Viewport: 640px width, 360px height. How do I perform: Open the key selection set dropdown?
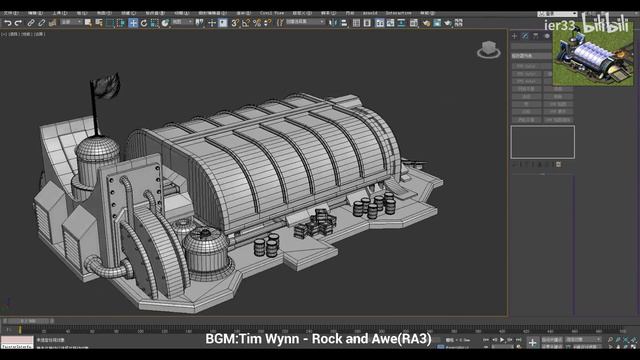coord(584,340)
